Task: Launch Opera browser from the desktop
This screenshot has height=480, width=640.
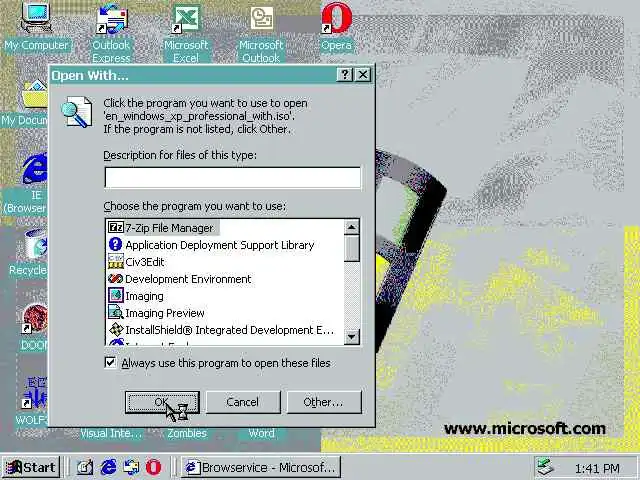Action: click(336, 18)
